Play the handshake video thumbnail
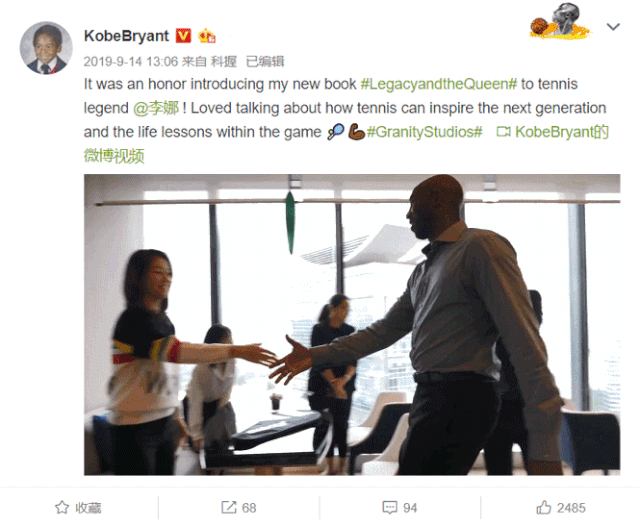The height and width of the screenshot is (527, 640). (x=352, y=325)
